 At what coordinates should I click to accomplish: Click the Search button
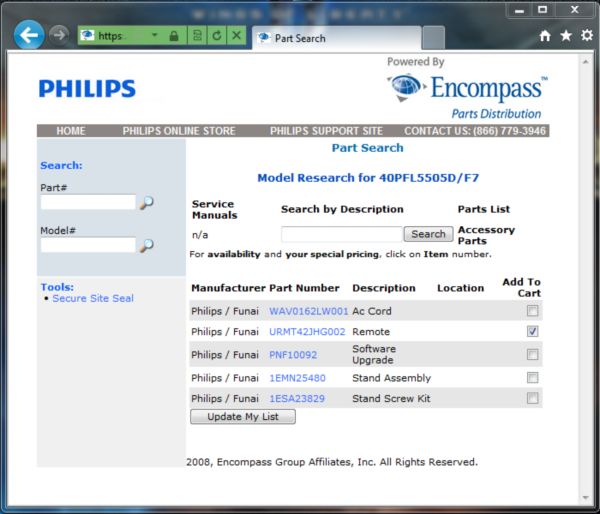[x=428, y=234]
